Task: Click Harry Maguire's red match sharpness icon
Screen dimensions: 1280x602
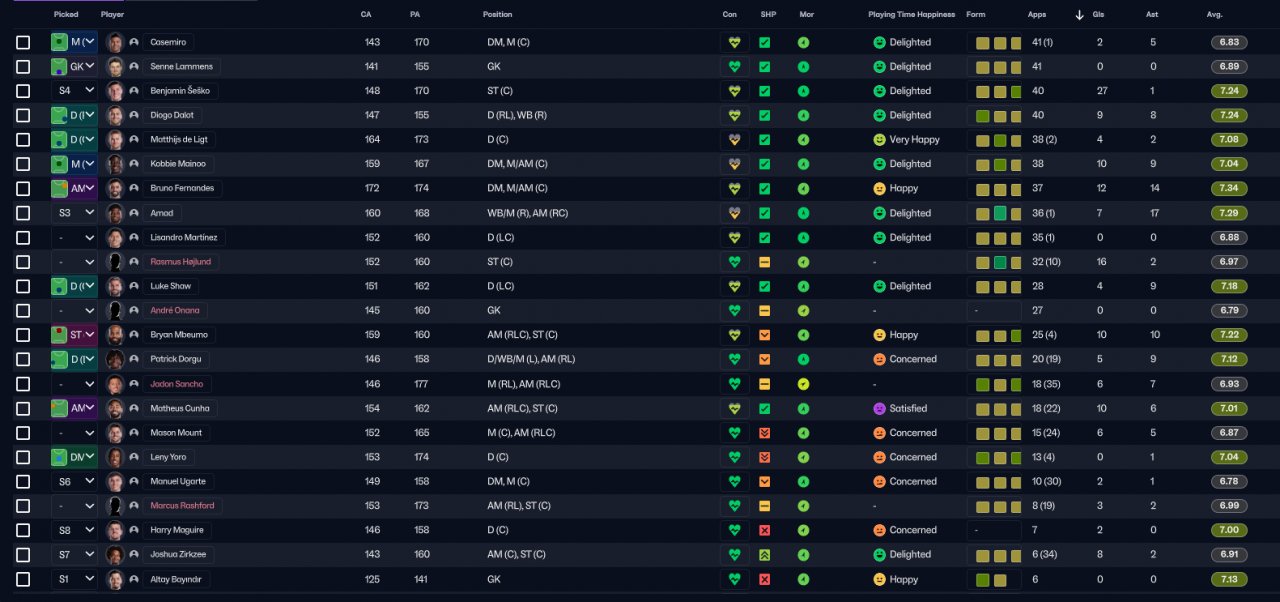Action: pos(764,530)
